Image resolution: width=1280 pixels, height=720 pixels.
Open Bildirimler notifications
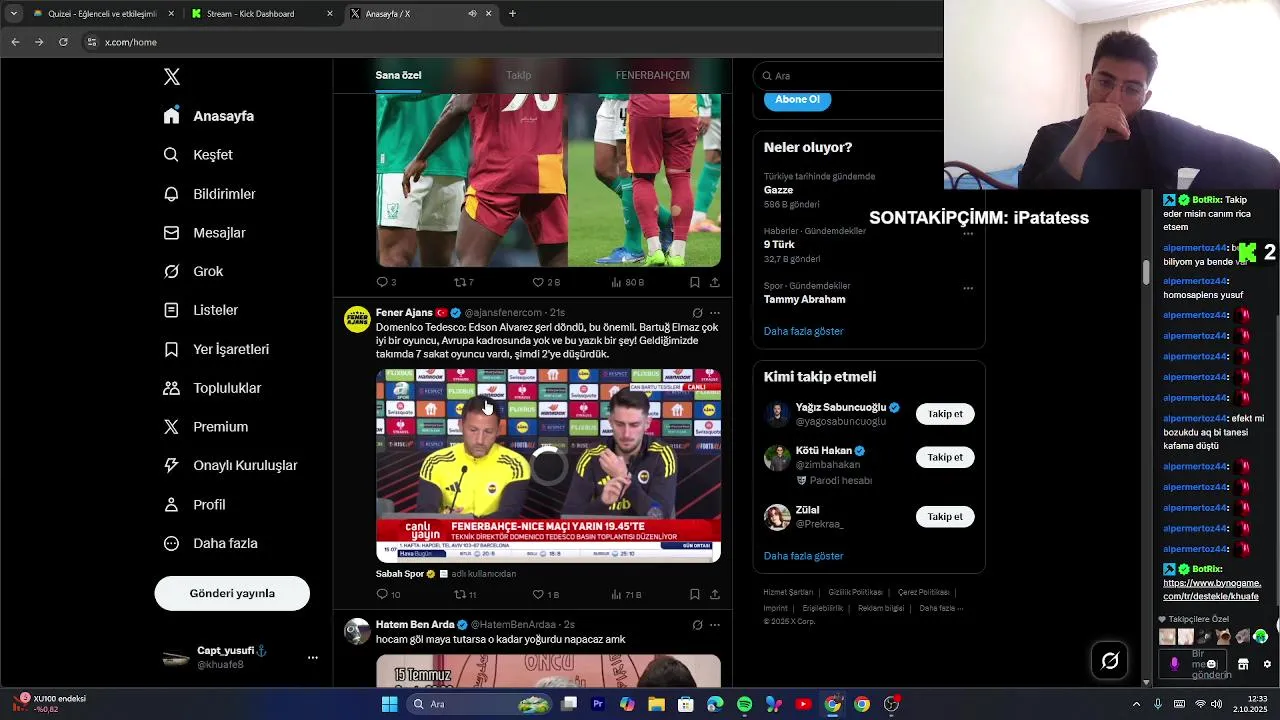tap(210, 194)
